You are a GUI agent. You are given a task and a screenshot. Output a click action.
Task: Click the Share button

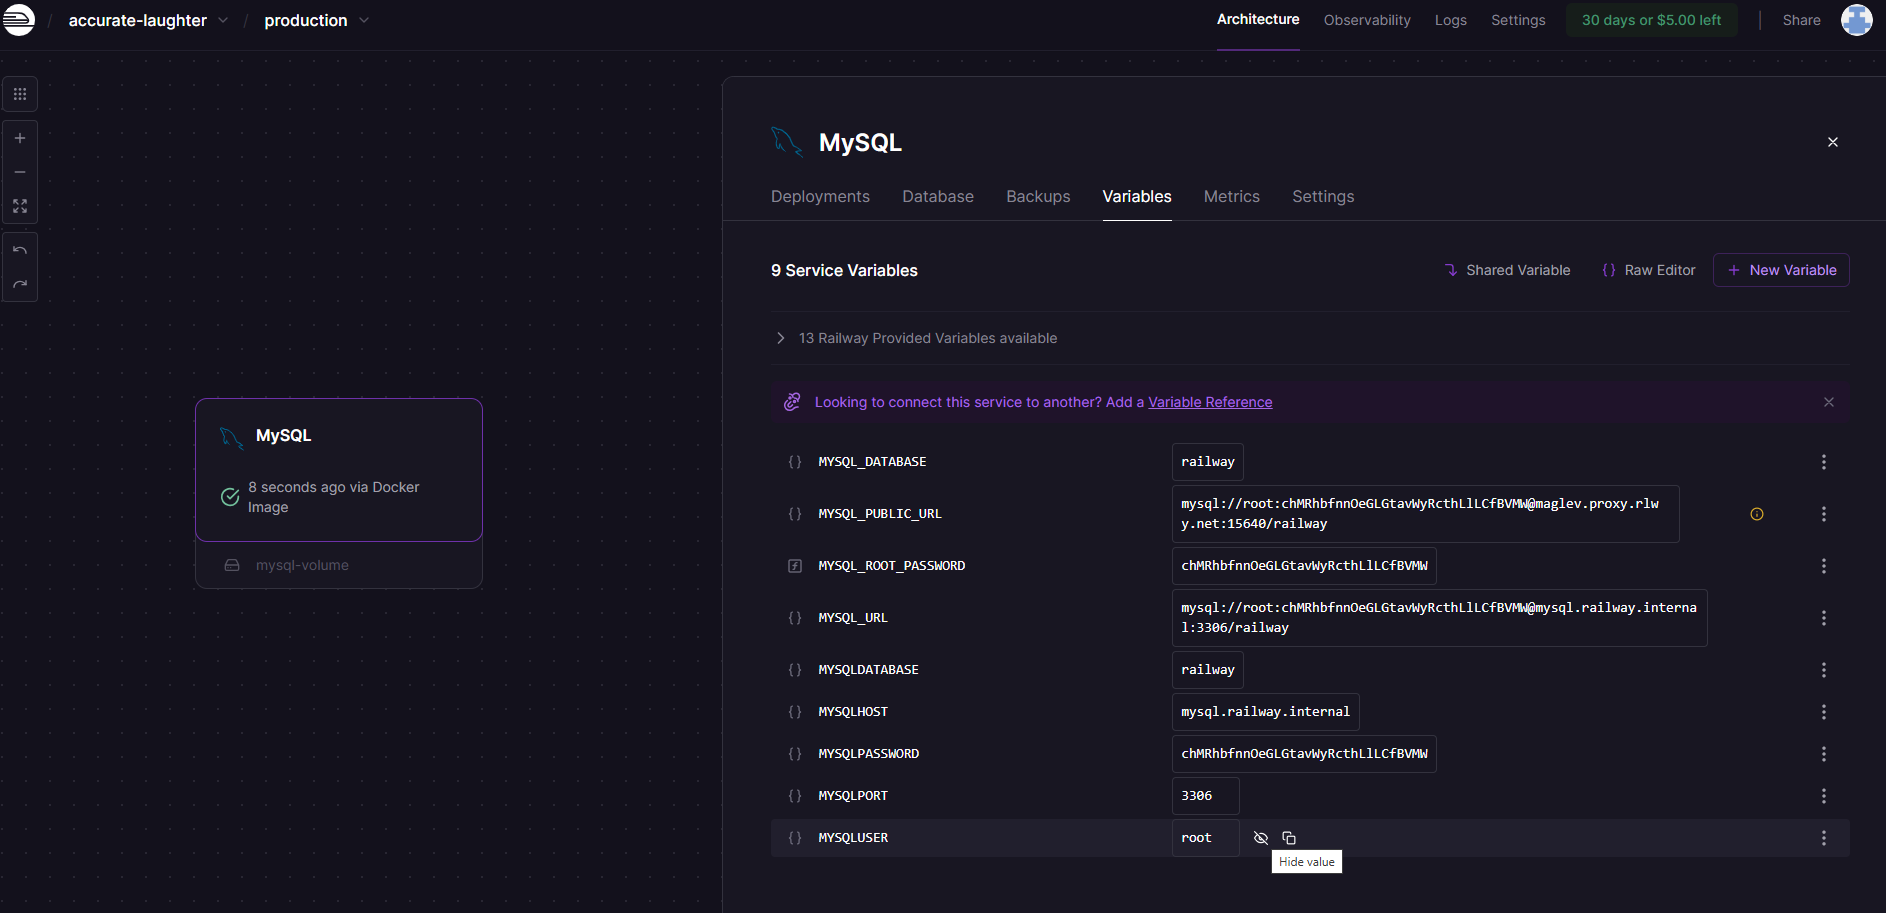pyautogui.click(x=1801, y=20)
